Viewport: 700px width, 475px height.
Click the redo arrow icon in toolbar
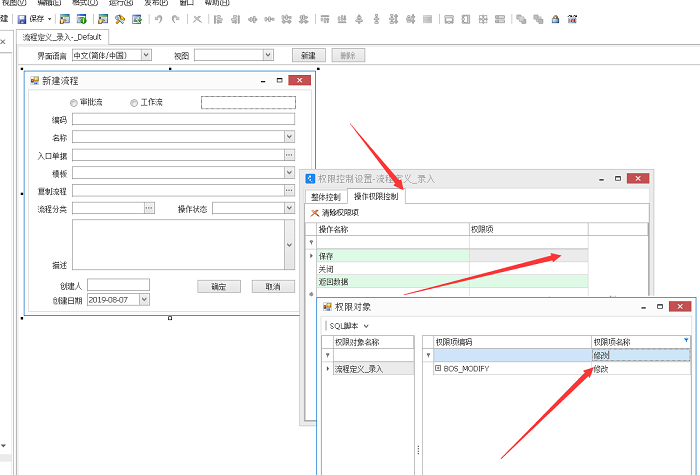pyautogui.click(x=176, y=19)
